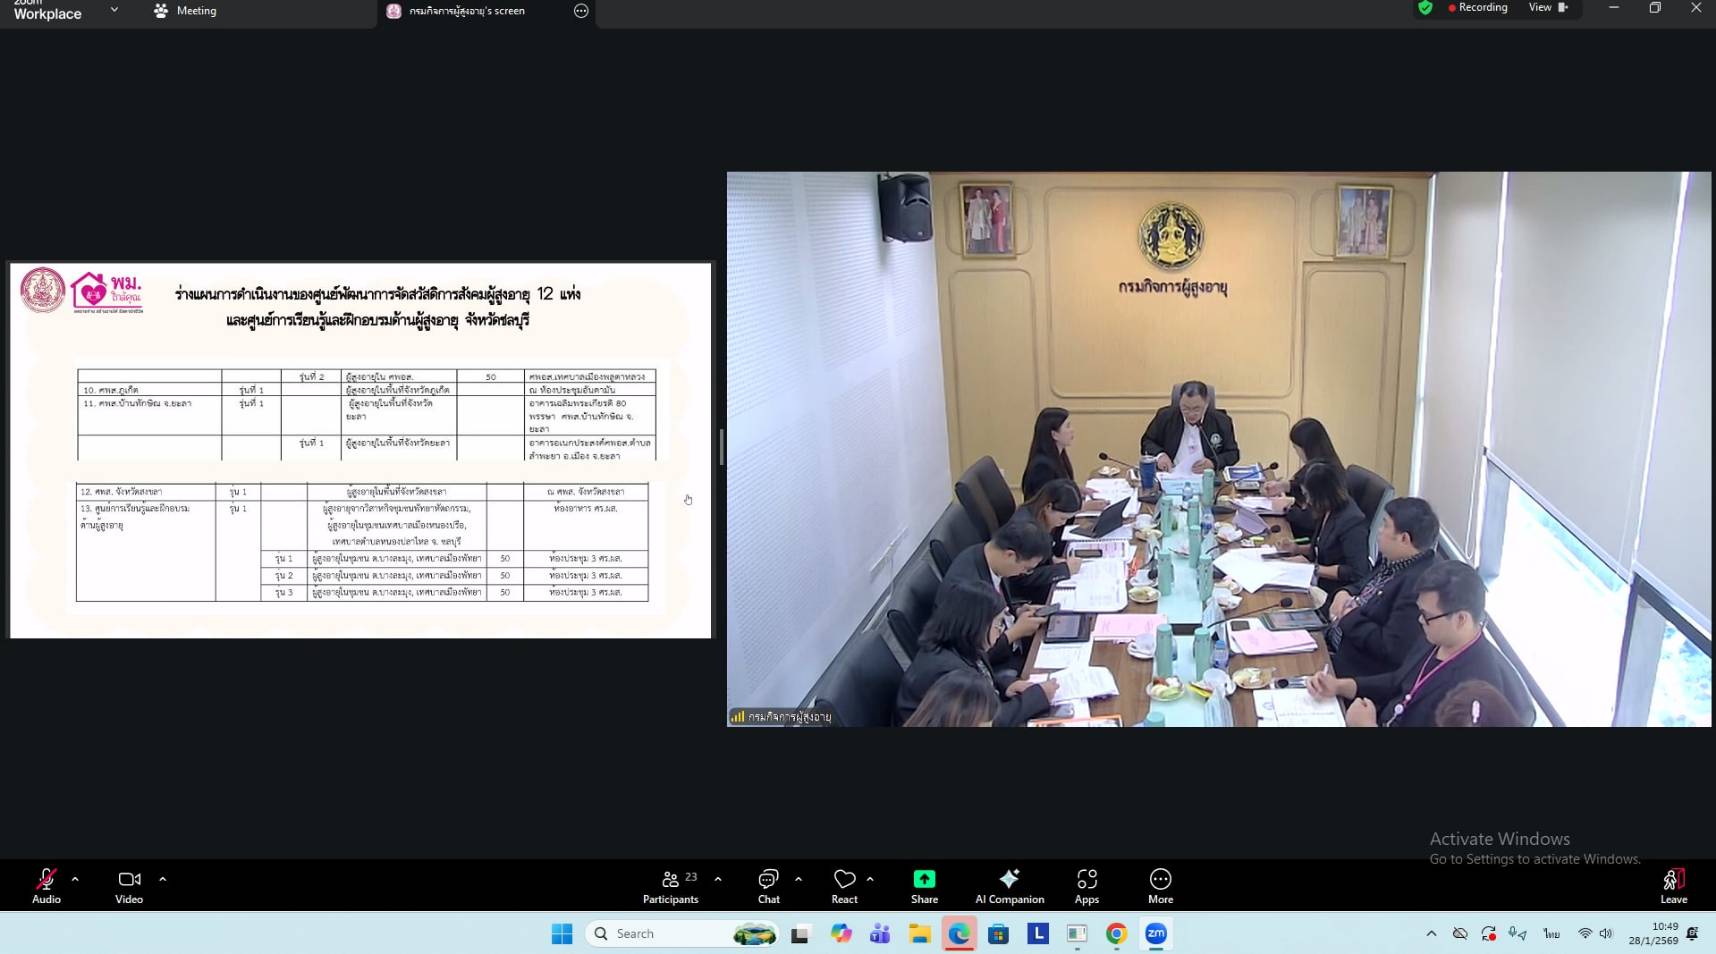Viewport: 1716px width, 954px height.
Task: Open shared screen tab's more options
Action: pyautogui.click(x=581, y=11)
